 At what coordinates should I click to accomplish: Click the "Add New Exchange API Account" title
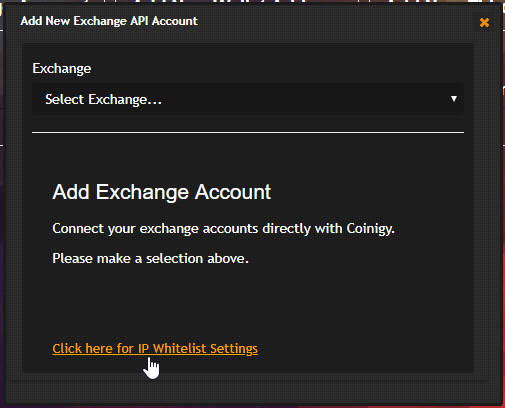click(x=109, y=21)
